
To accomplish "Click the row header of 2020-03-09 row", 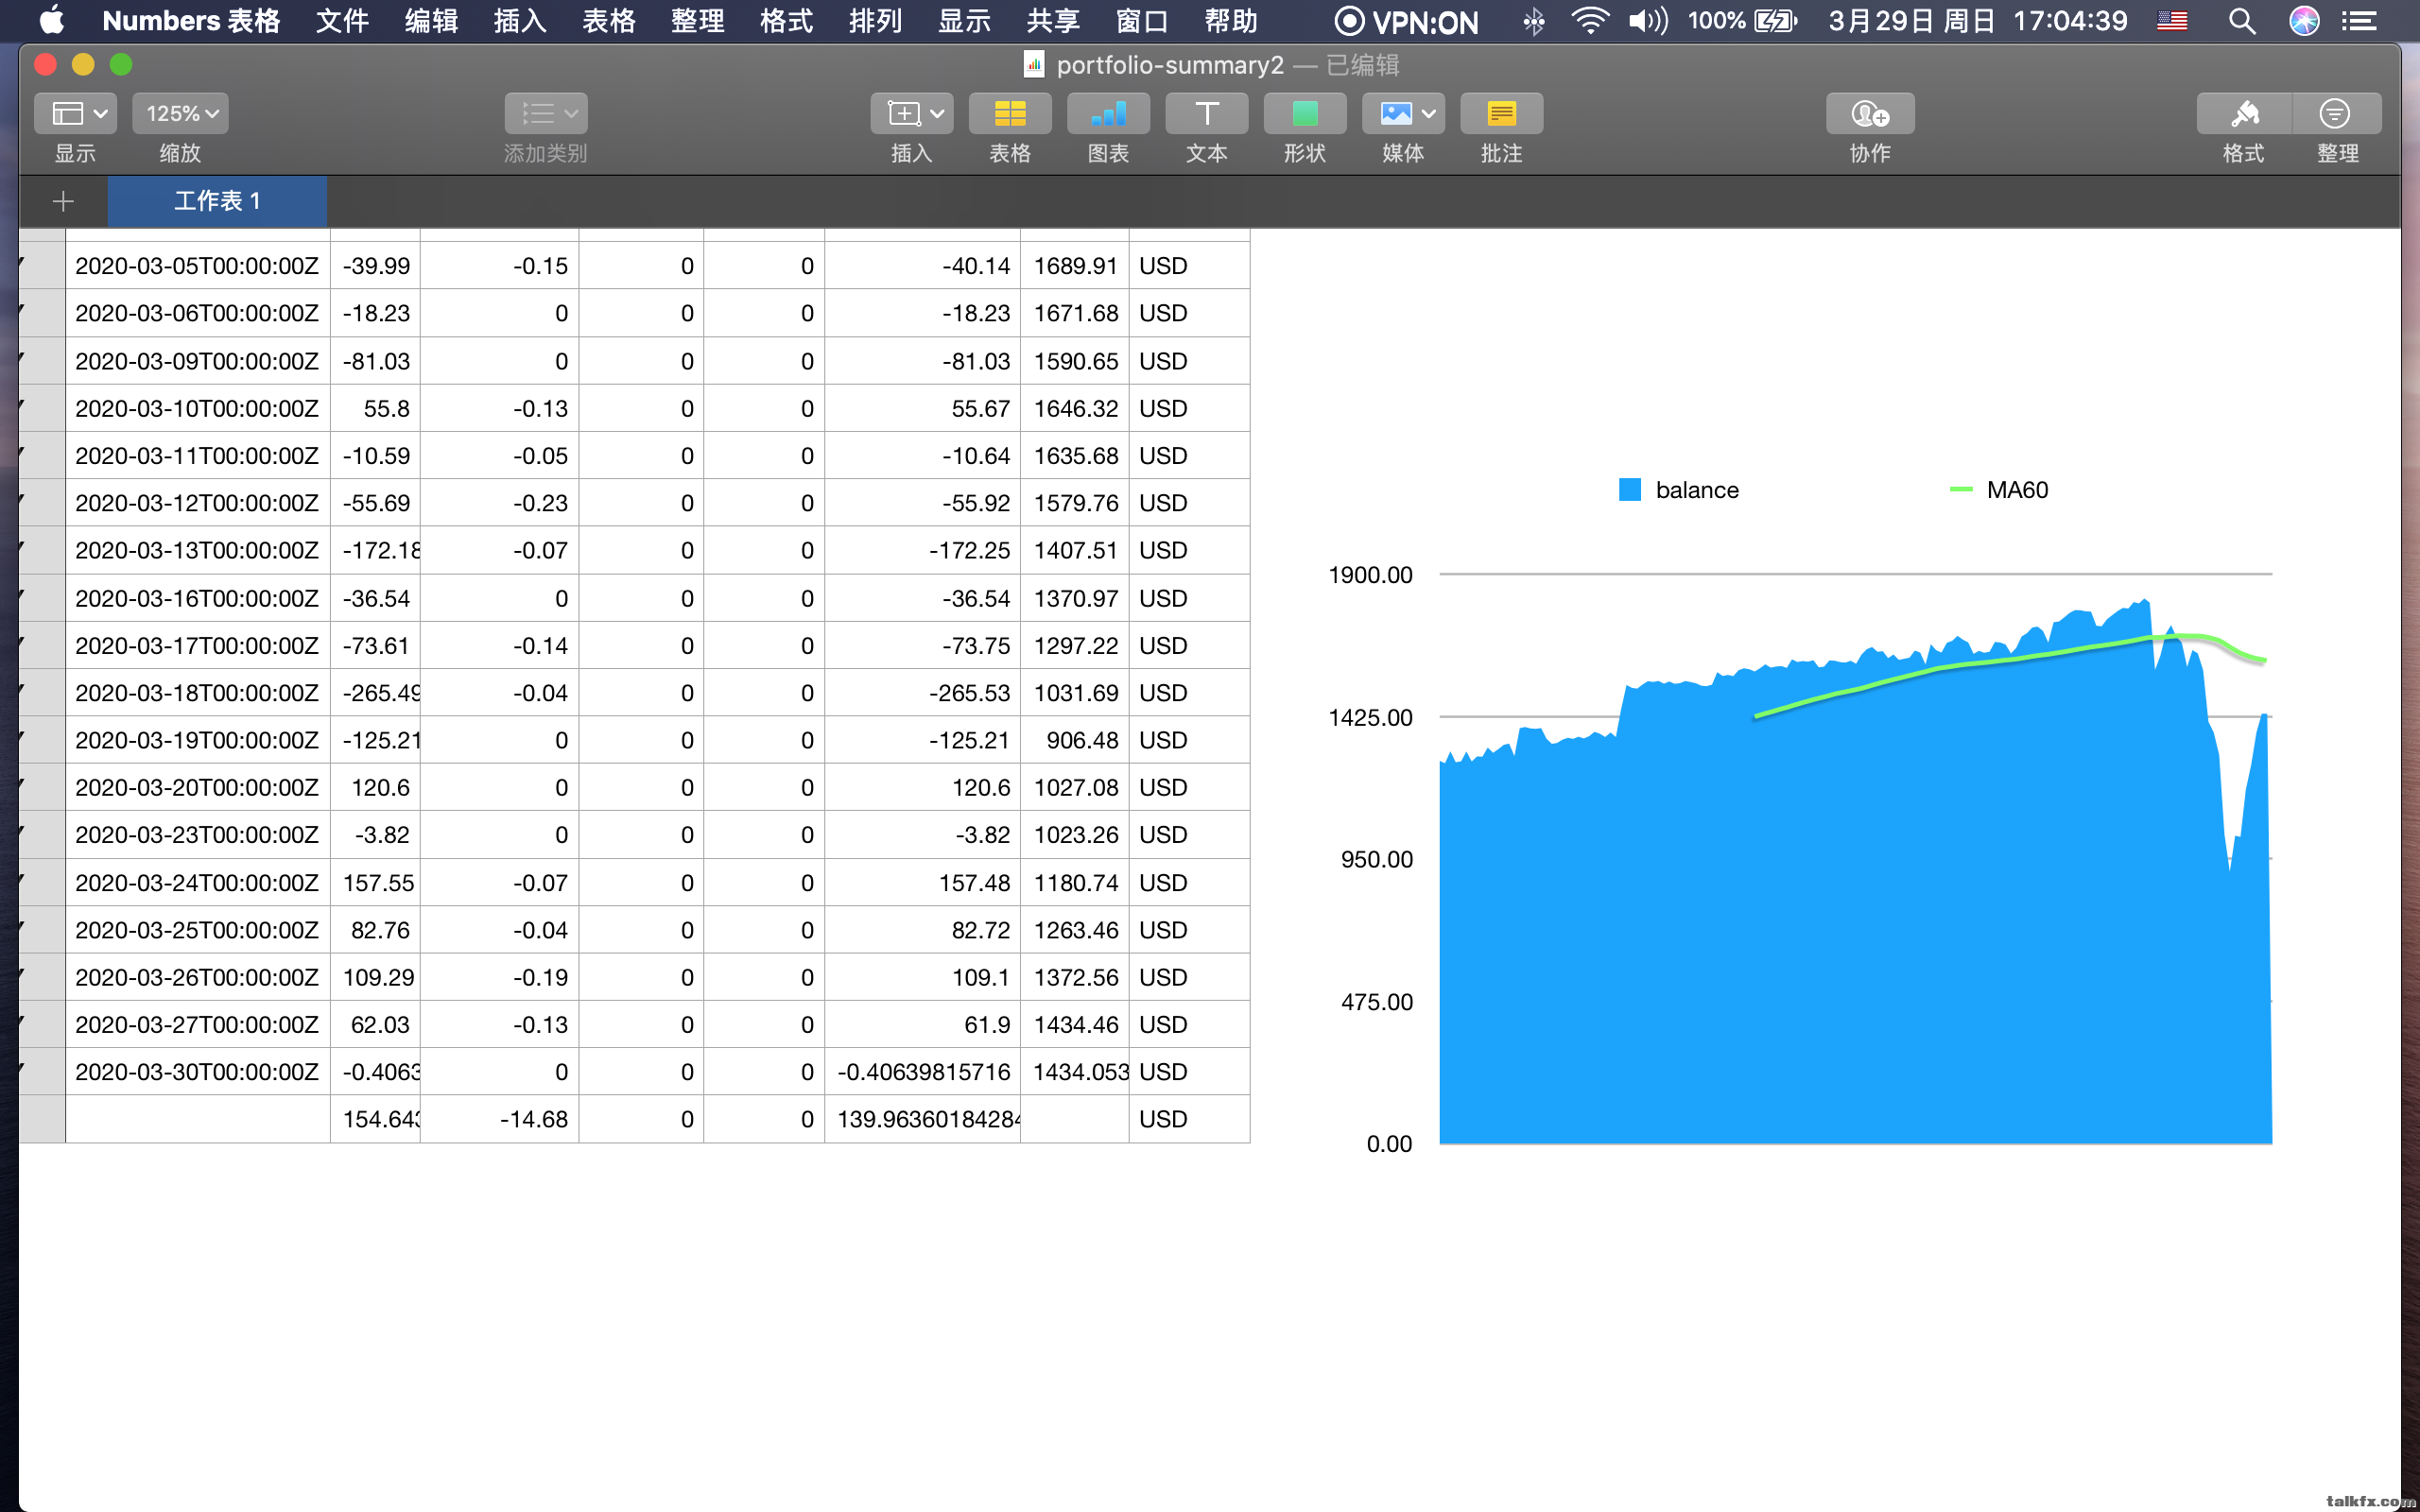I will click(42, 361).
